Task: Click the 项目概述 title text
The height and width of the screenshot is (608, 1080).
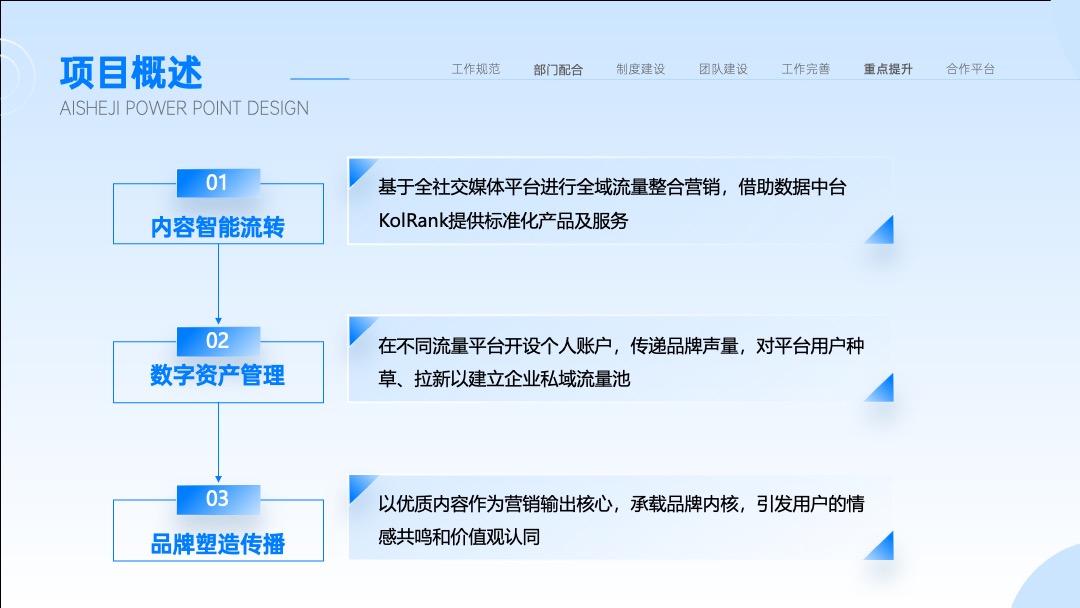Action: [x=131, y=73]
